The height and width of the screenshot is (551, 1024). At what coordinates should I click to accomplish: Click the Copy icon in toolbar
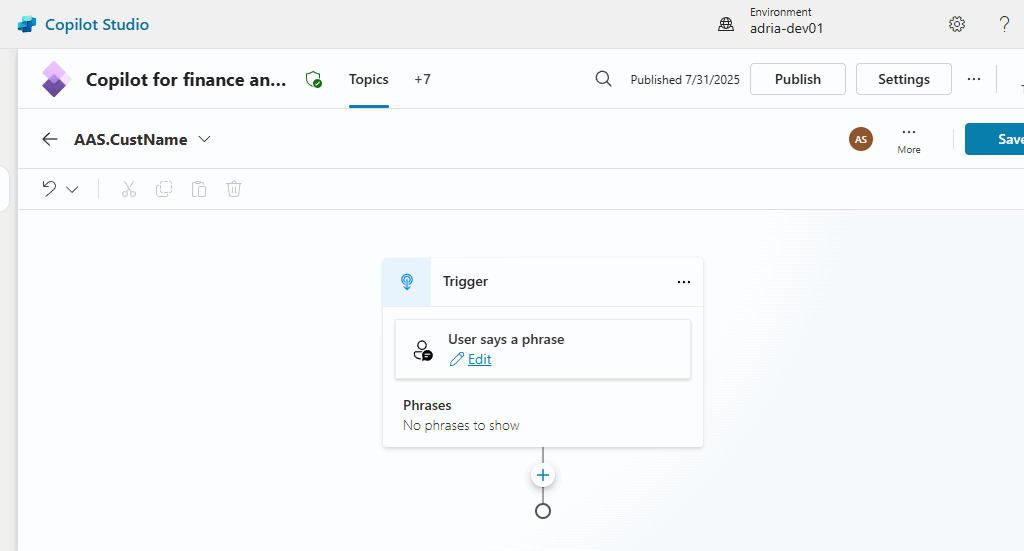pos(164,189)
